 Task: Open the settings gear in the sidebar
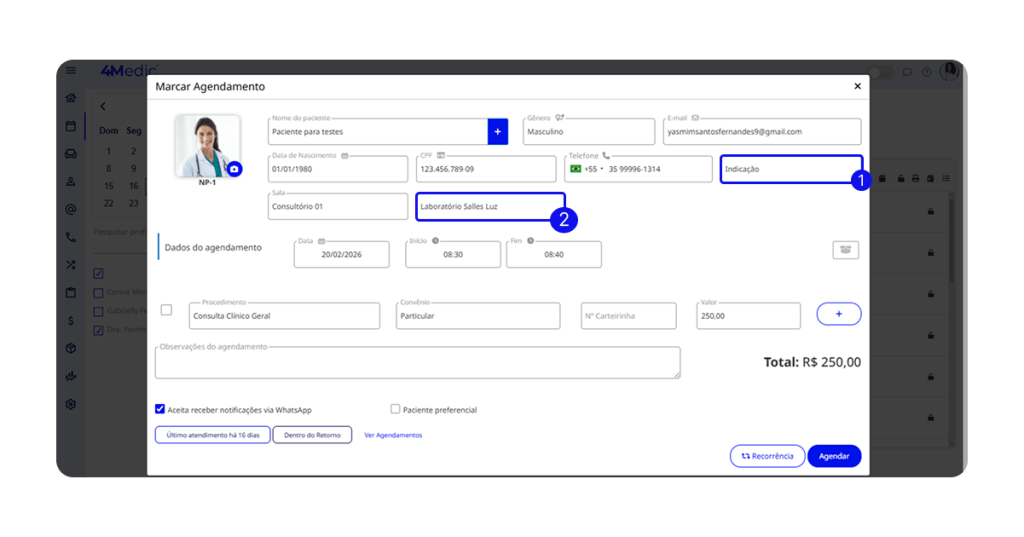pos(70,404)
